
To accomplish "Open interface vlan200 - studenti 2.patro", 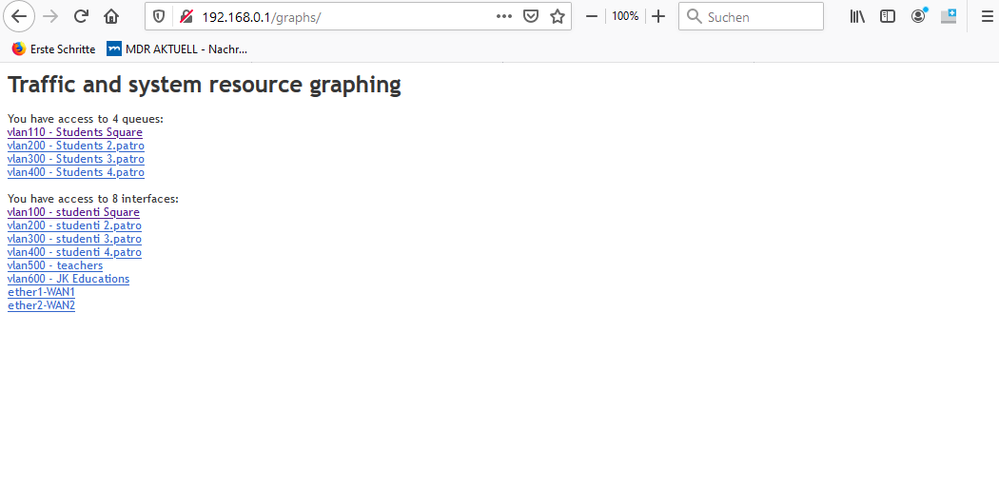I will [75, 225].
